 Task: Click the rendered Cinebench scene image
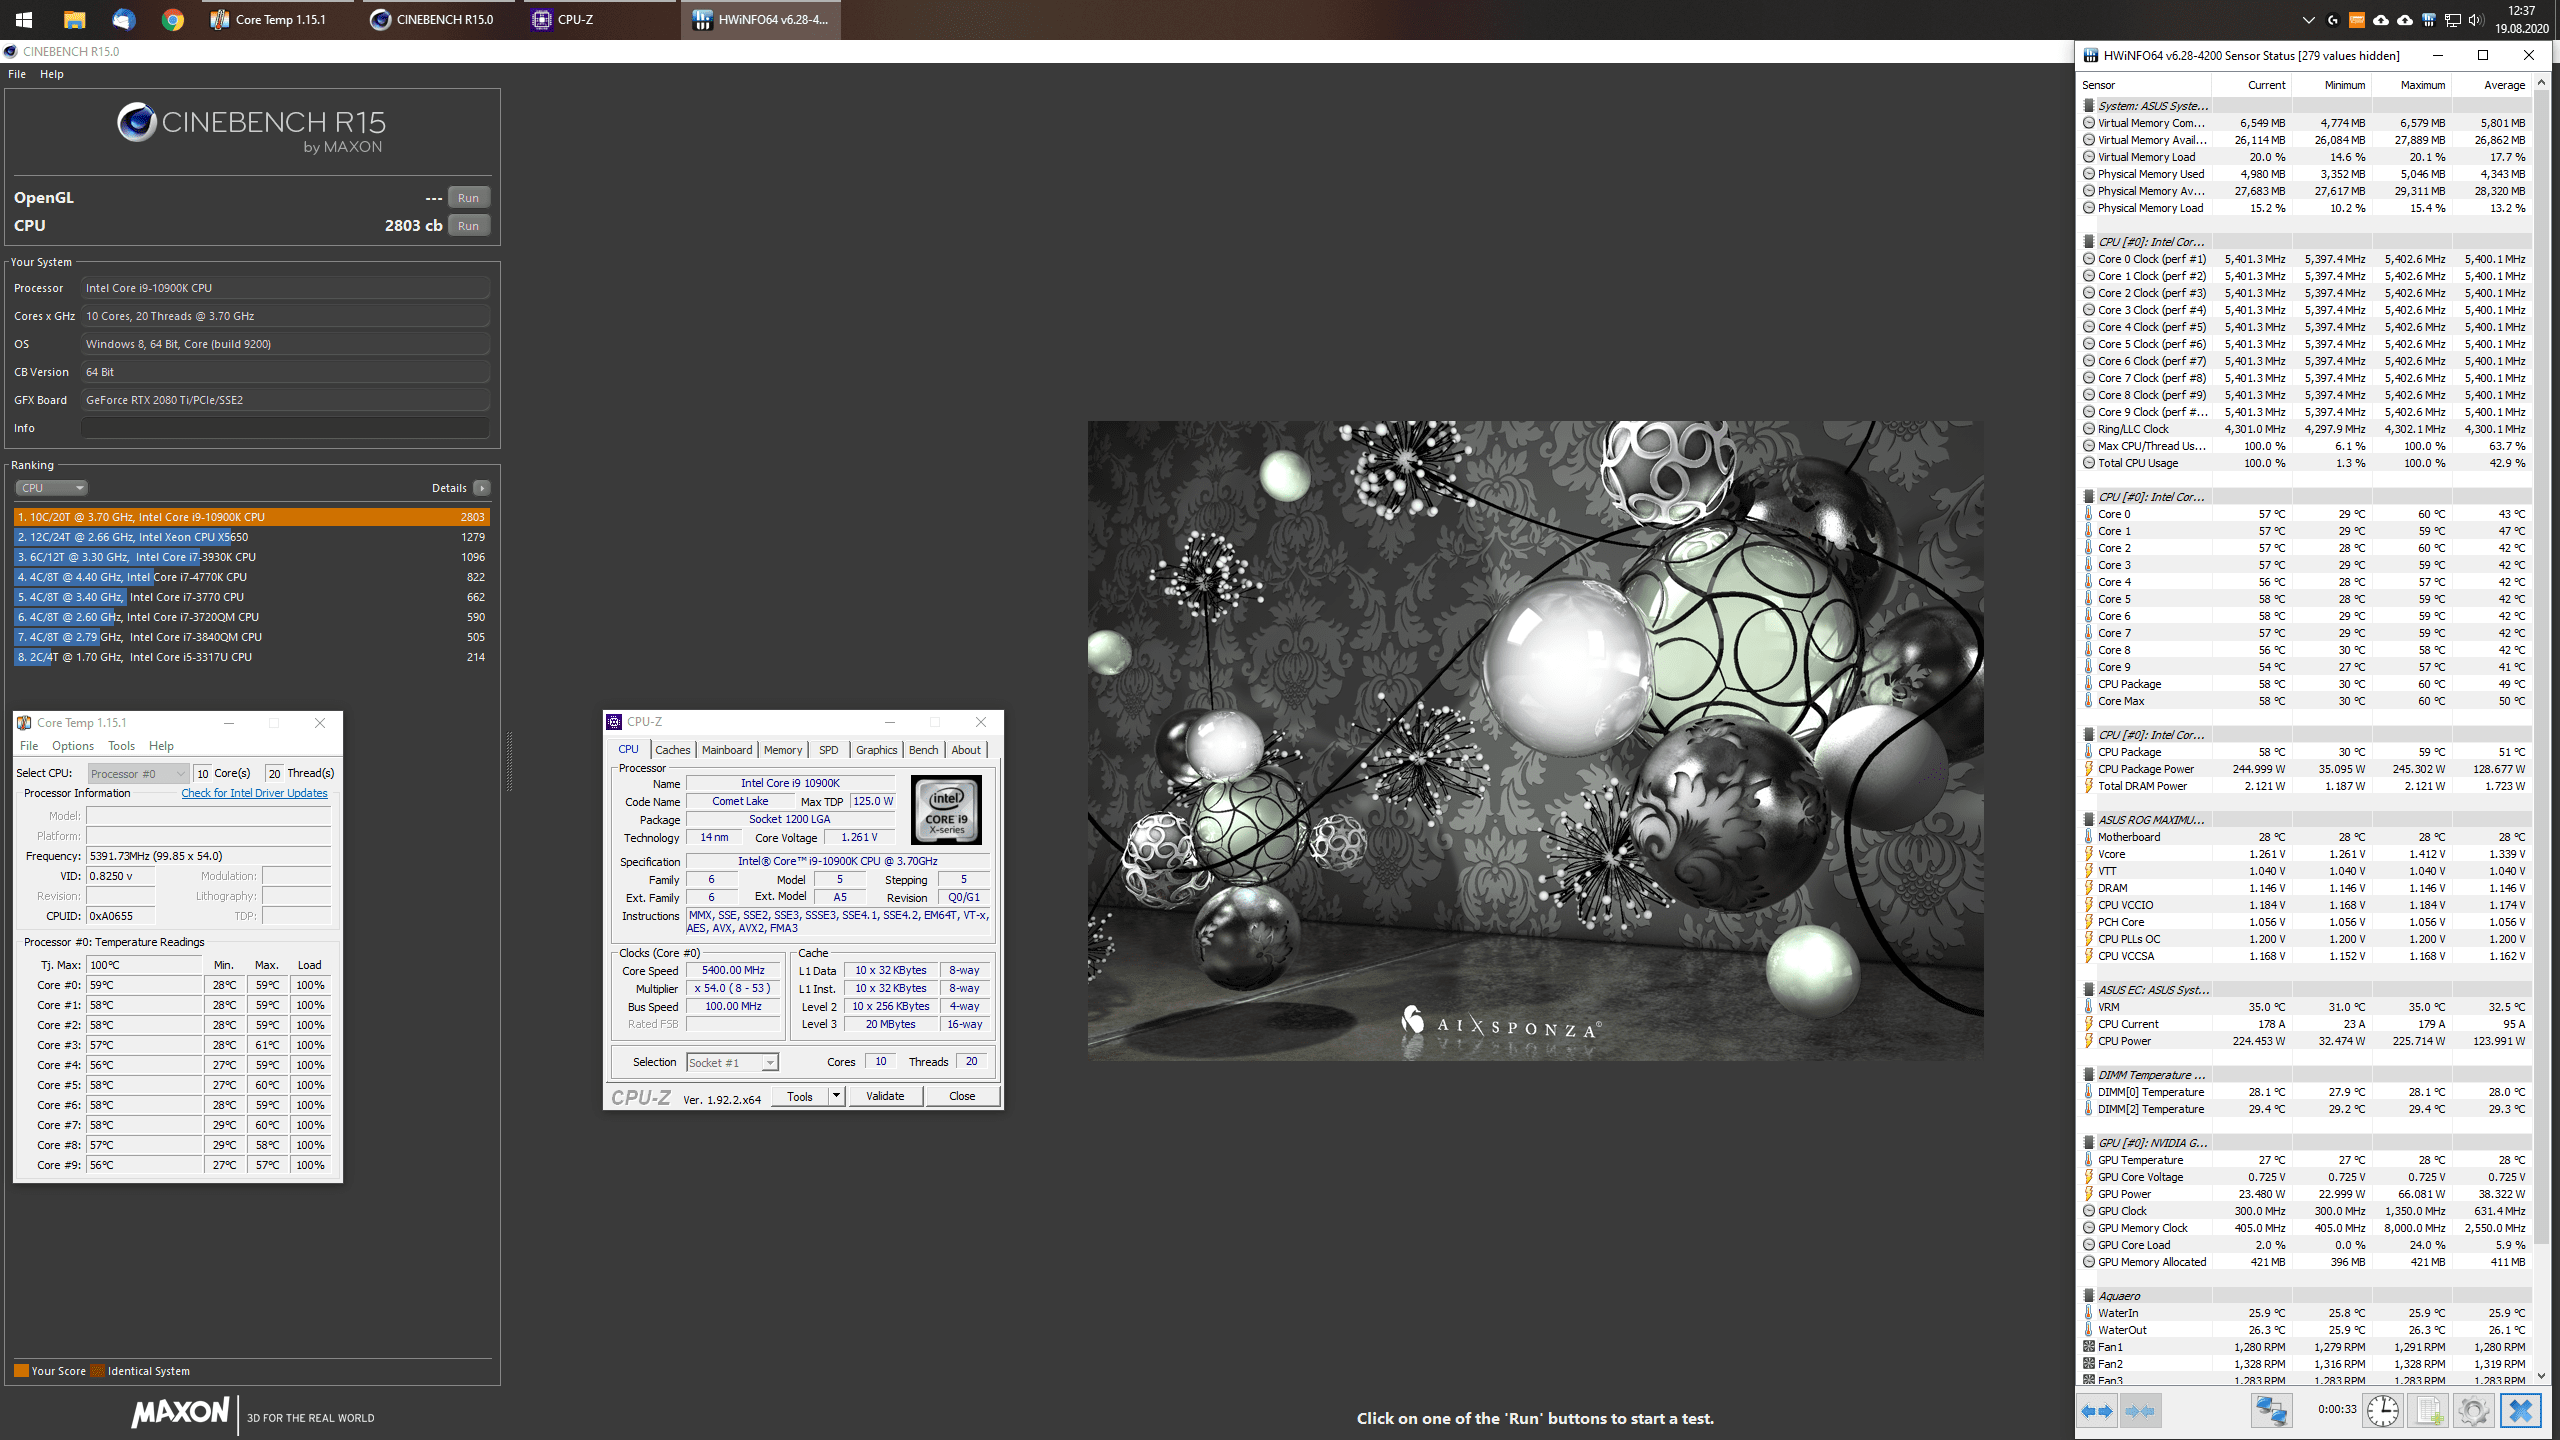click(x=1535, y=740)
